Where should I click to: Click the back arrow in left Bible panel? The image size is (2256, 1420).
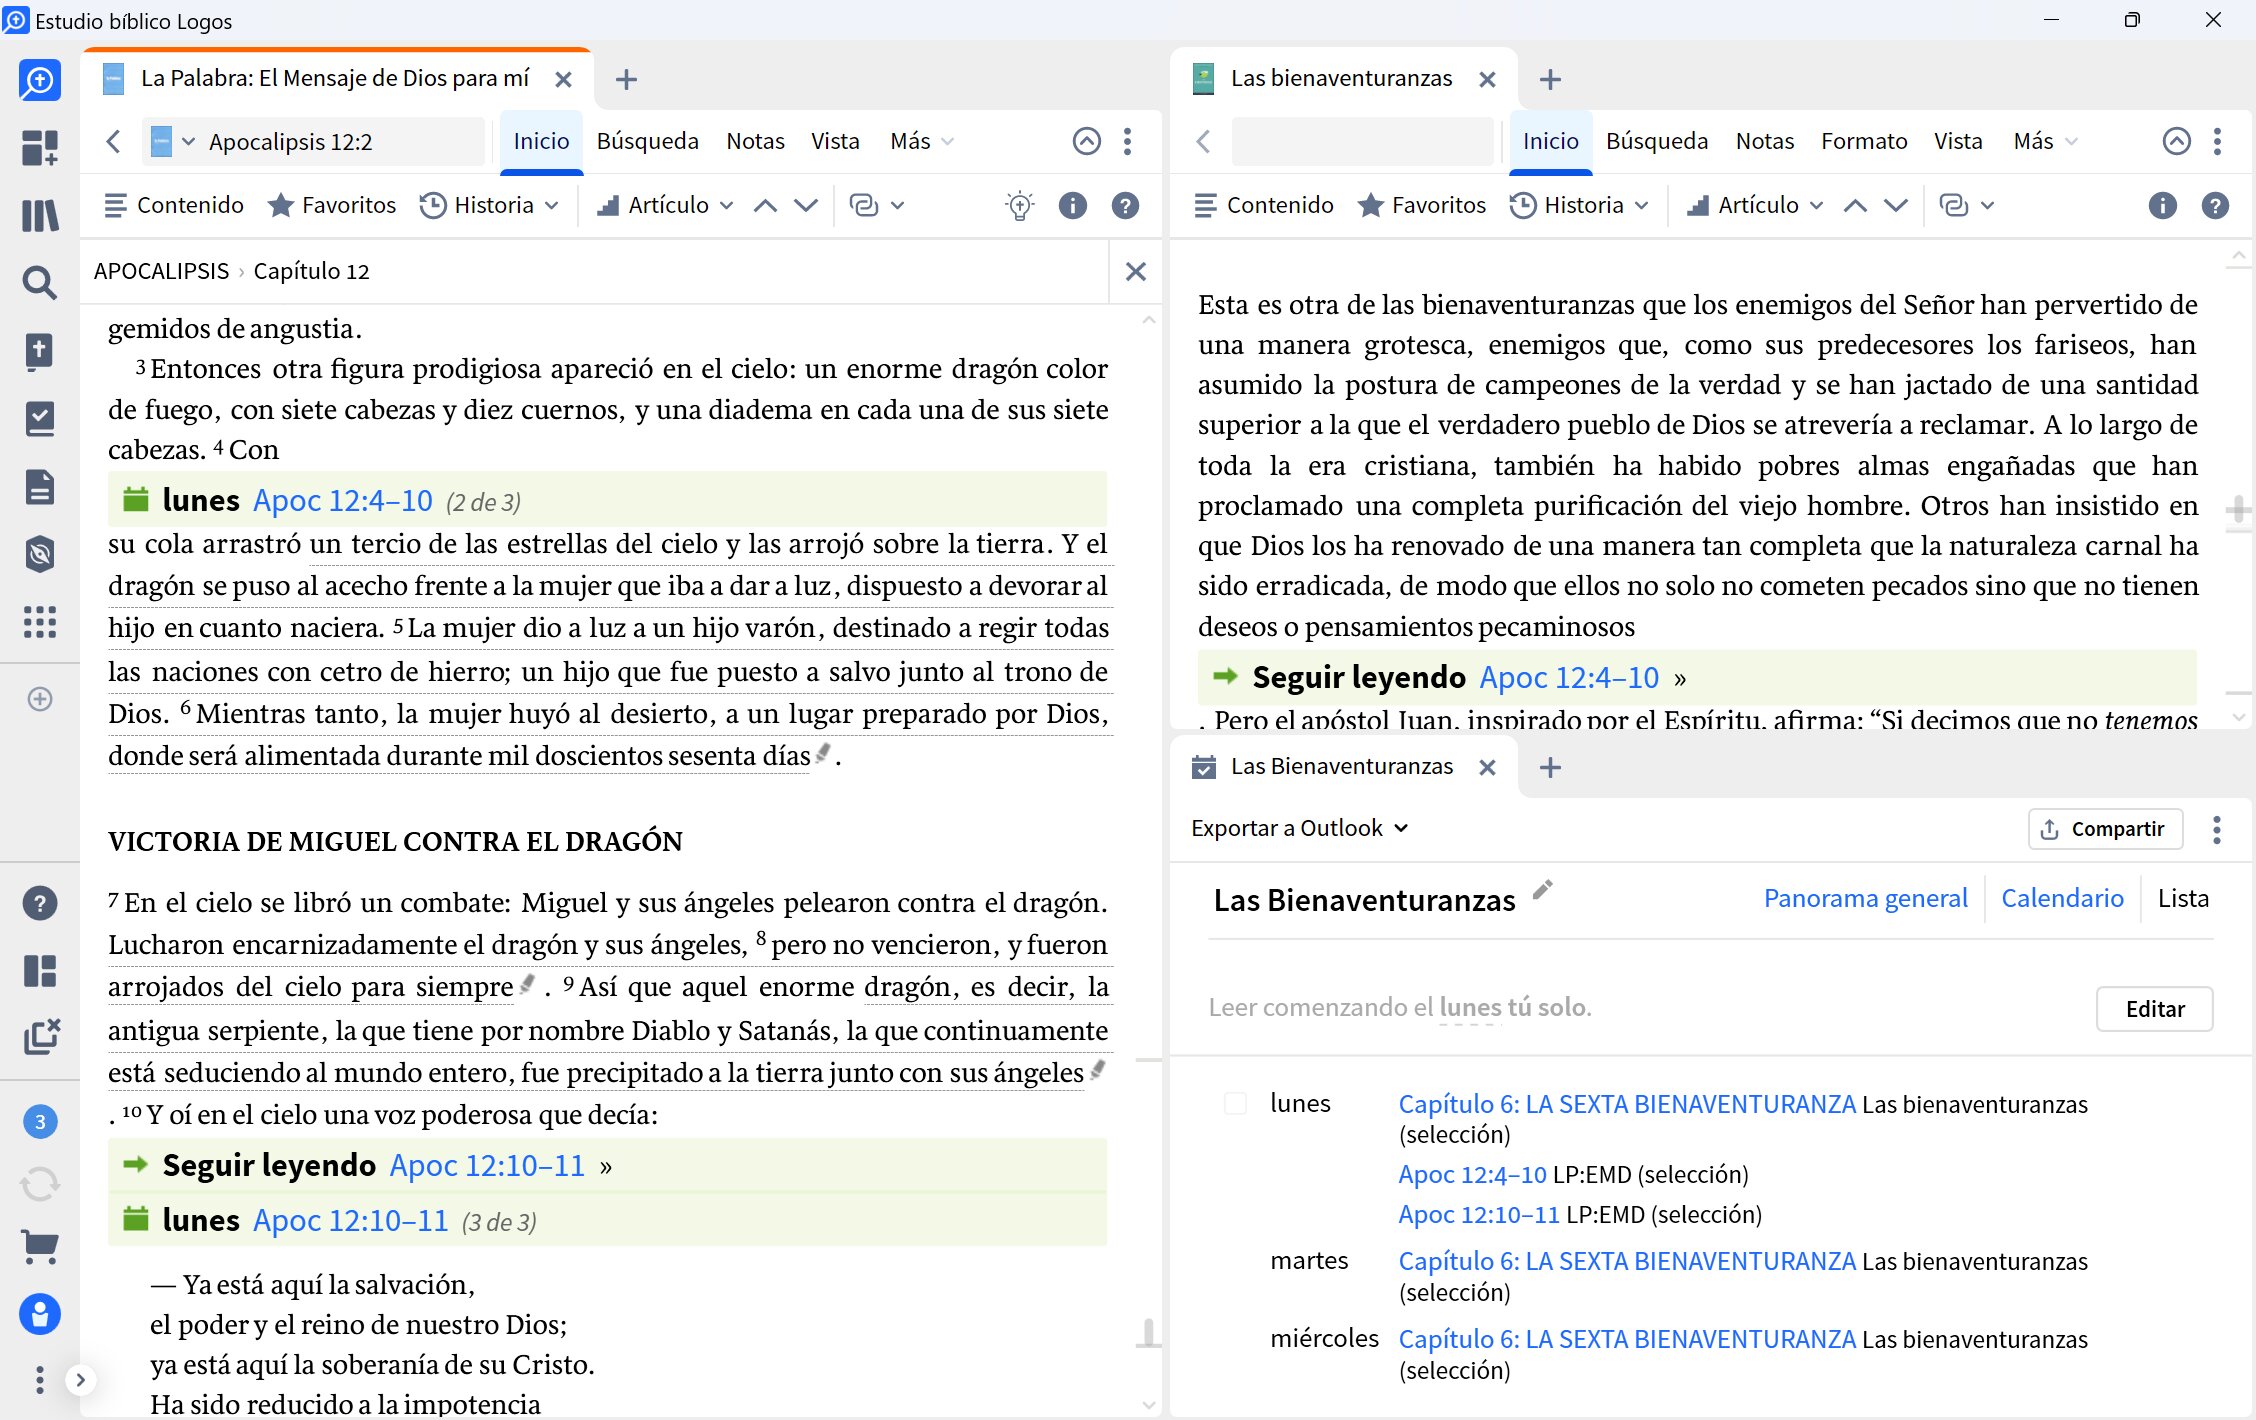(114, 141)
